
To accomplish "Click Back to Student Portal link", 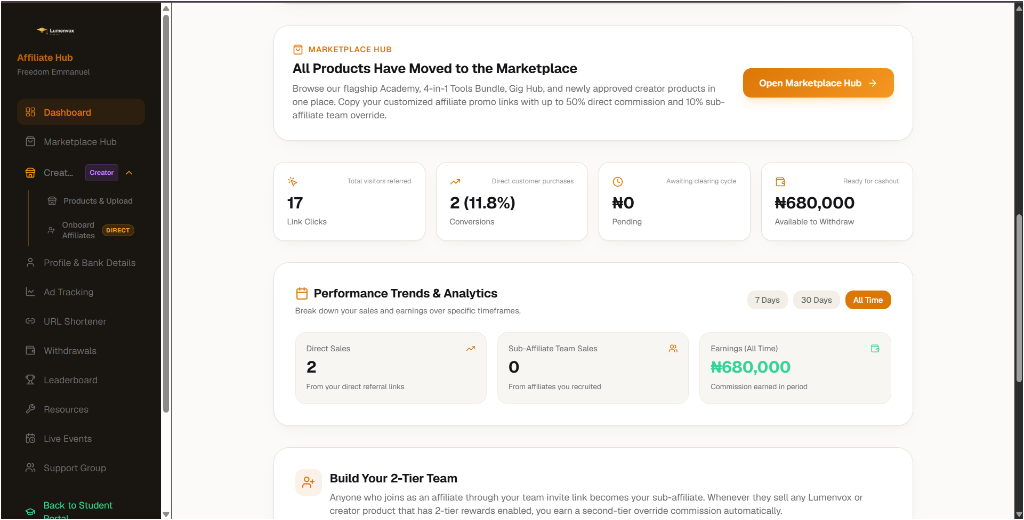I will (x=78, y=511).
